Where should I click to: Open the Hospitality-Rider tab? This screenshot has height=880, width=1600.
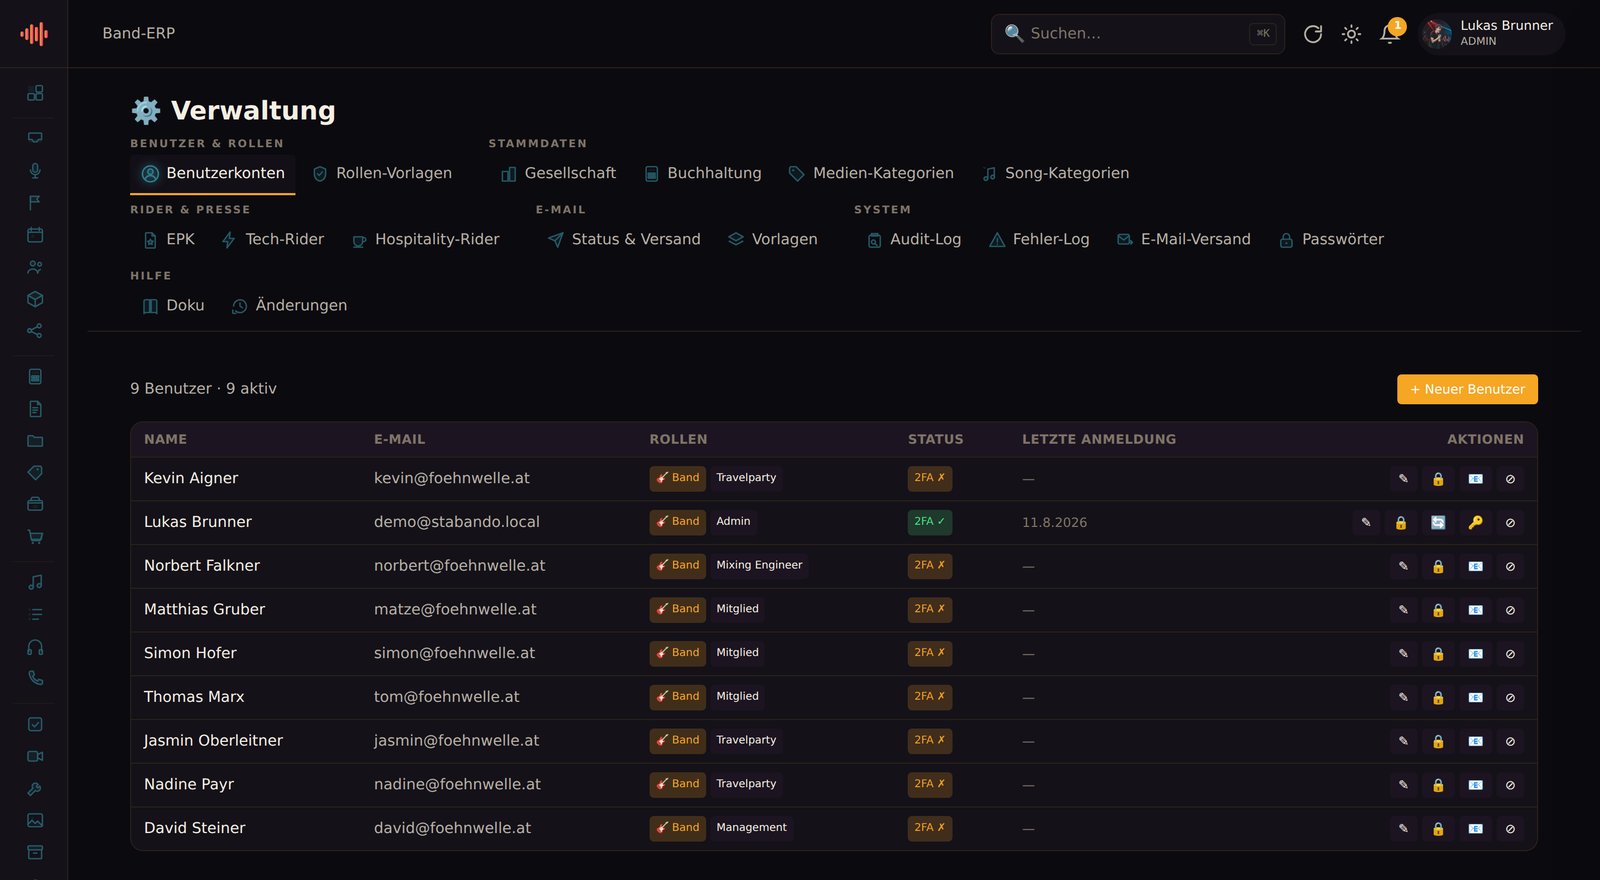425,239
